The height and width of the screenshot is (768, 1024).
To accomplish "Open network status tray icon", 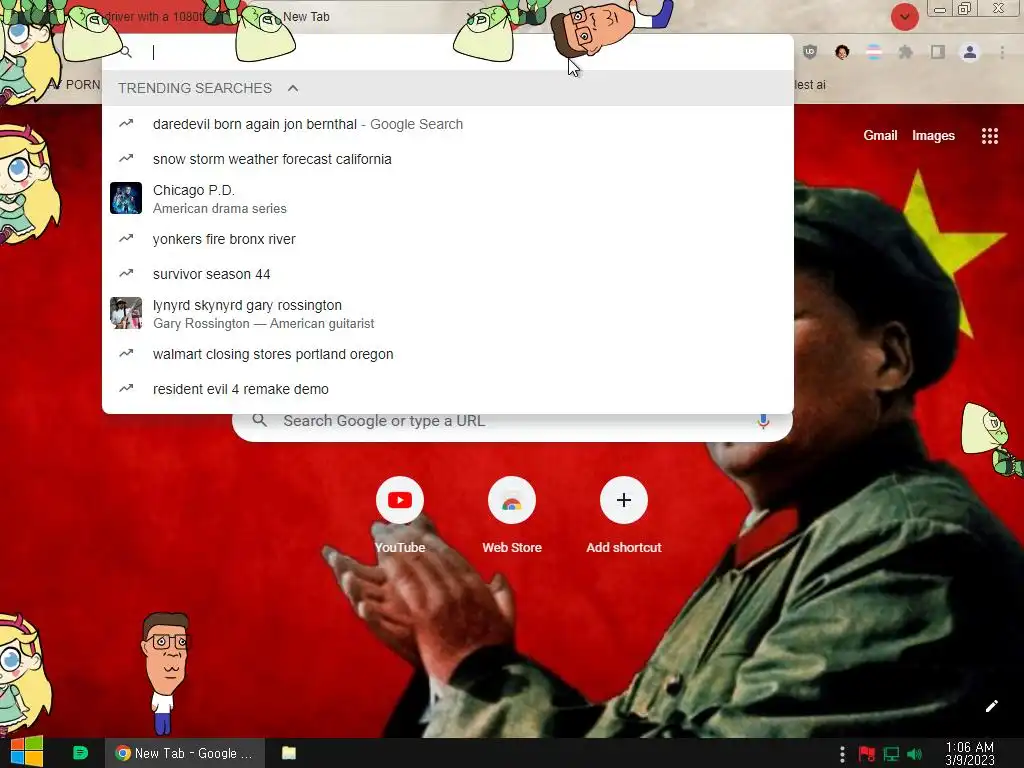I will pos(891,754).
